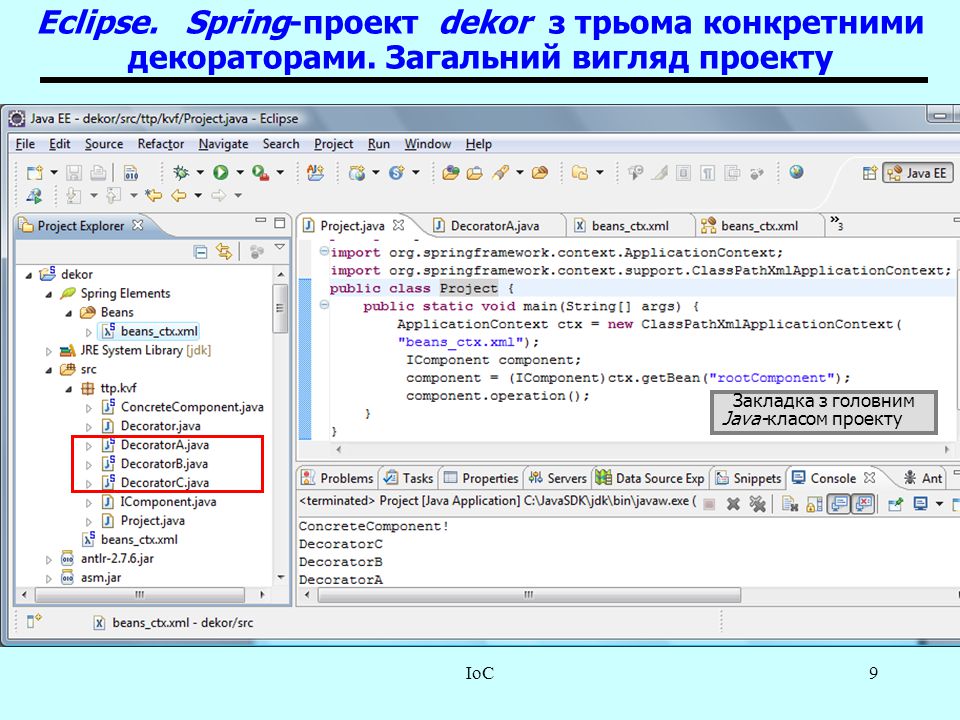Click the Open Task folder icon
960x720 pixels.
pos(474,173)
